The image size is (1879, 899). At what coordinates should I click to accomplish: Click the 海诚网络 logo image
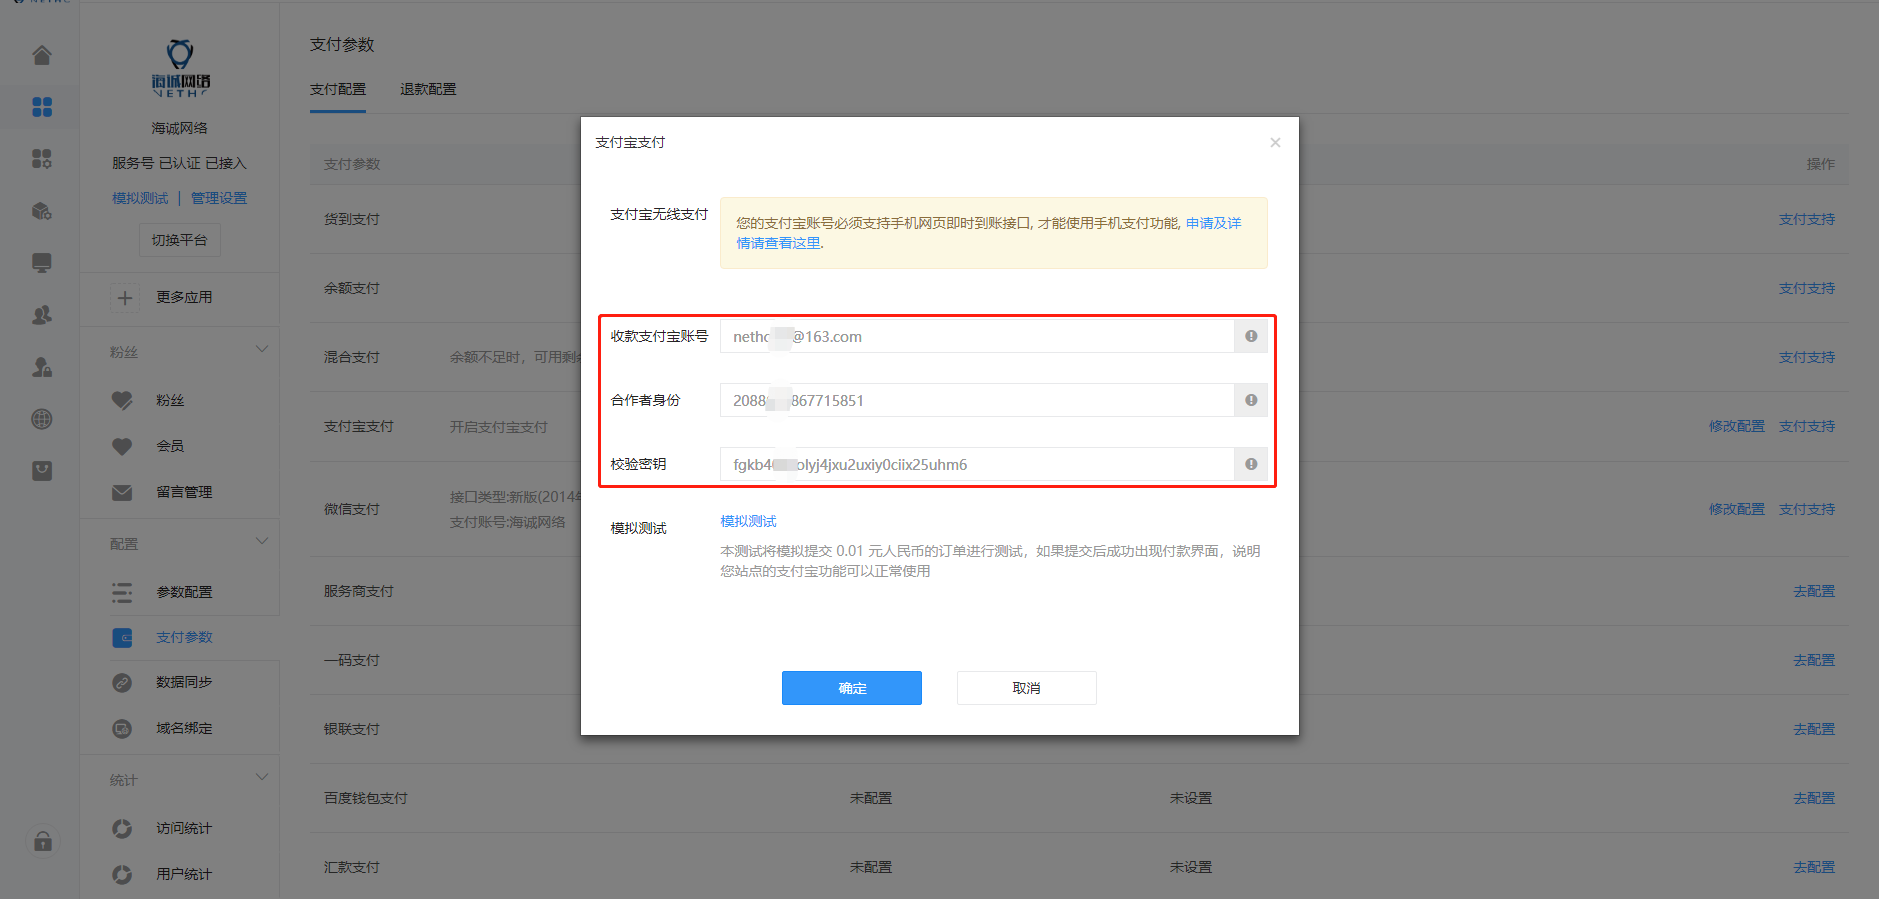(x=180, y=68)
